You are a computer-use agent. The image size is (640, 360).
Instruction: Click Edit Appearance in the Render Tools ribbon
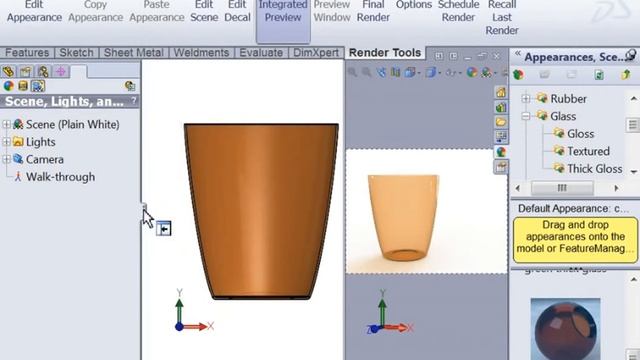pyautogui.click(x=34, y=11)
